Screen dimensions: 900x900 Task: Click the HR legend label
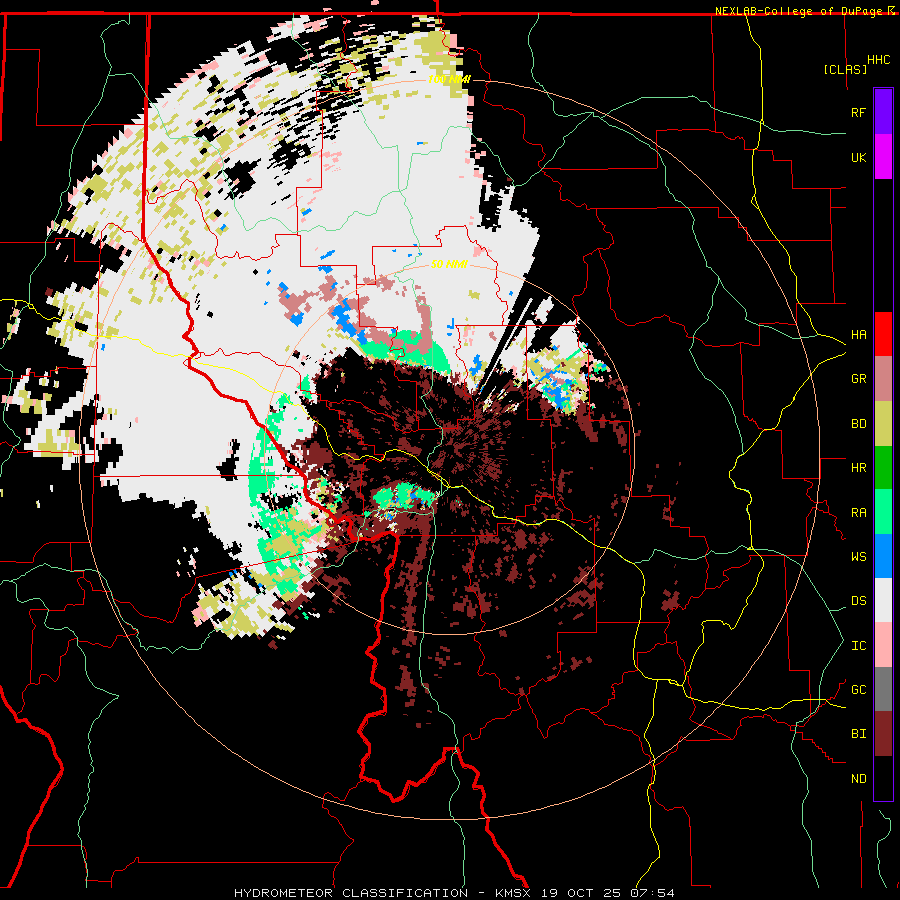[x=858, y=468]
